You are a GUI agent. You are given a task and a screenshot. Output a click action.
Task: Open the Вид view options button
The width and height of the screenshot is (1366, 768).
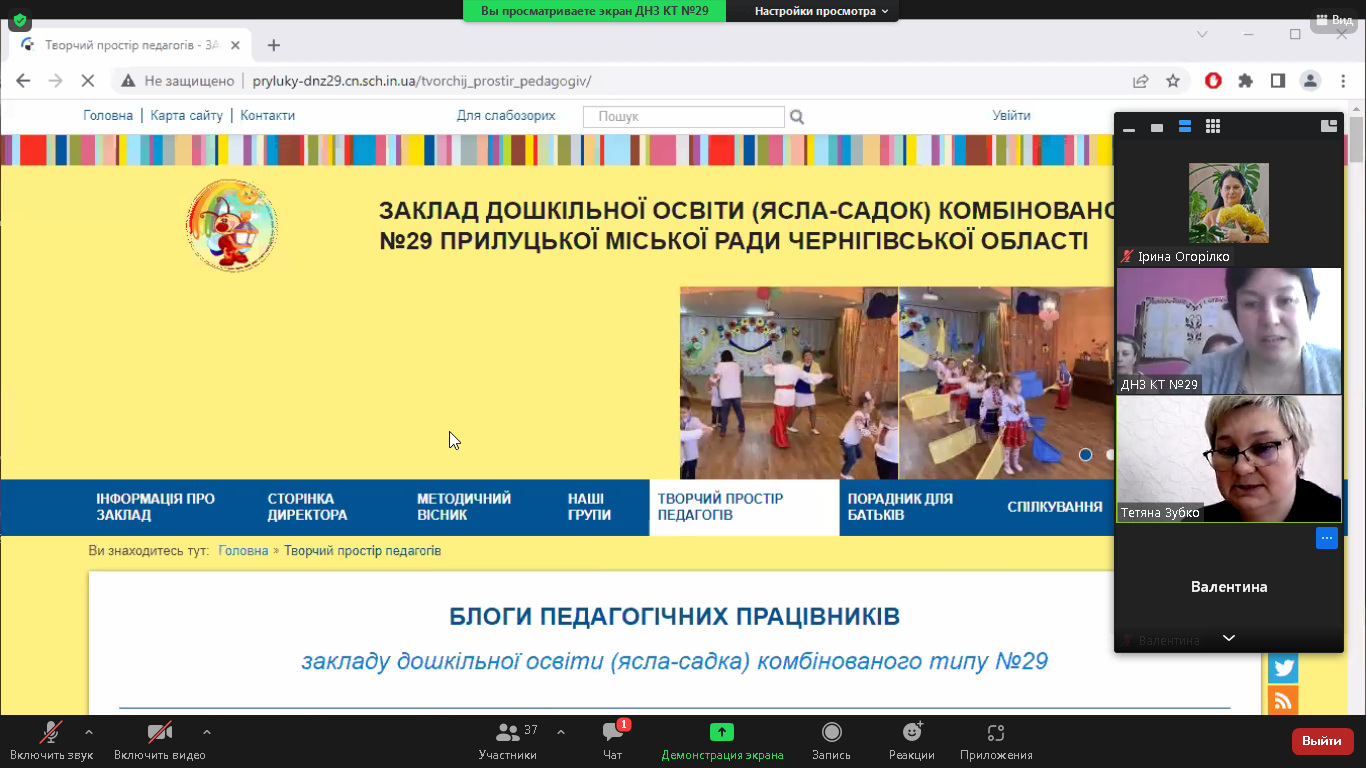click(x=1334, y=19)
